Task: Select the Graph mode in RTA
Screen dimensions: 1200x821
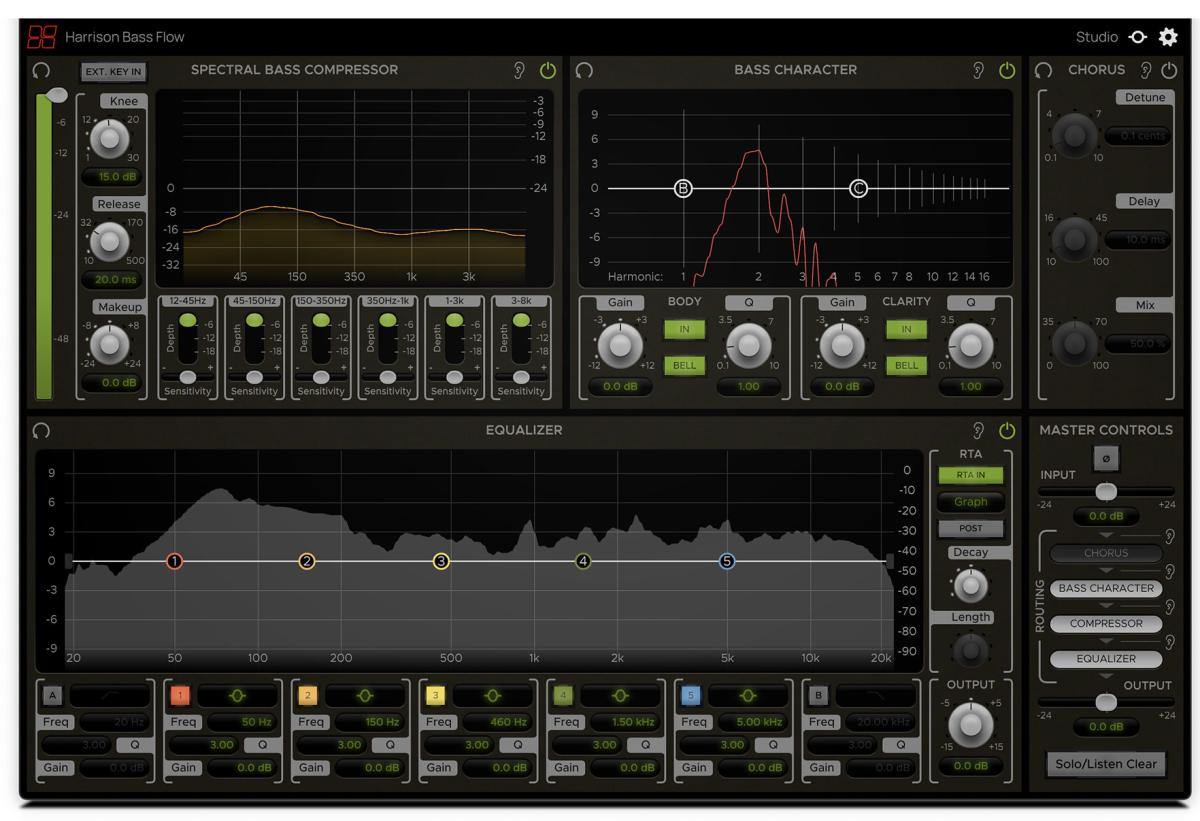Action: click(970, 502)
